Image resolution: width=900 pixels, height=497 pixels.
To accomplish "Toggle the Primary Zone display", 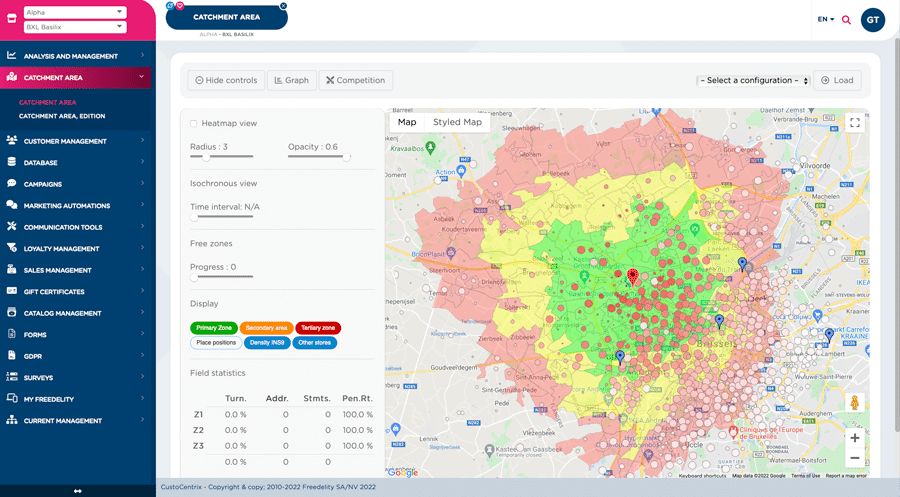I will point(214,328).
